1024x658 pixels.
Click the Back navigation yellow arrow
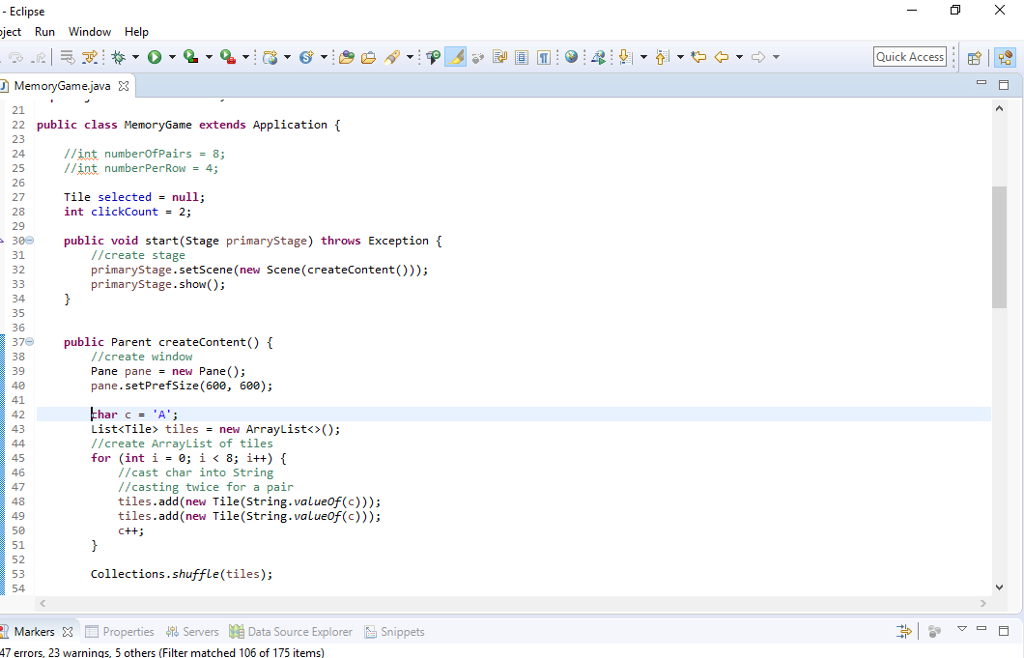tap(722, 57)
